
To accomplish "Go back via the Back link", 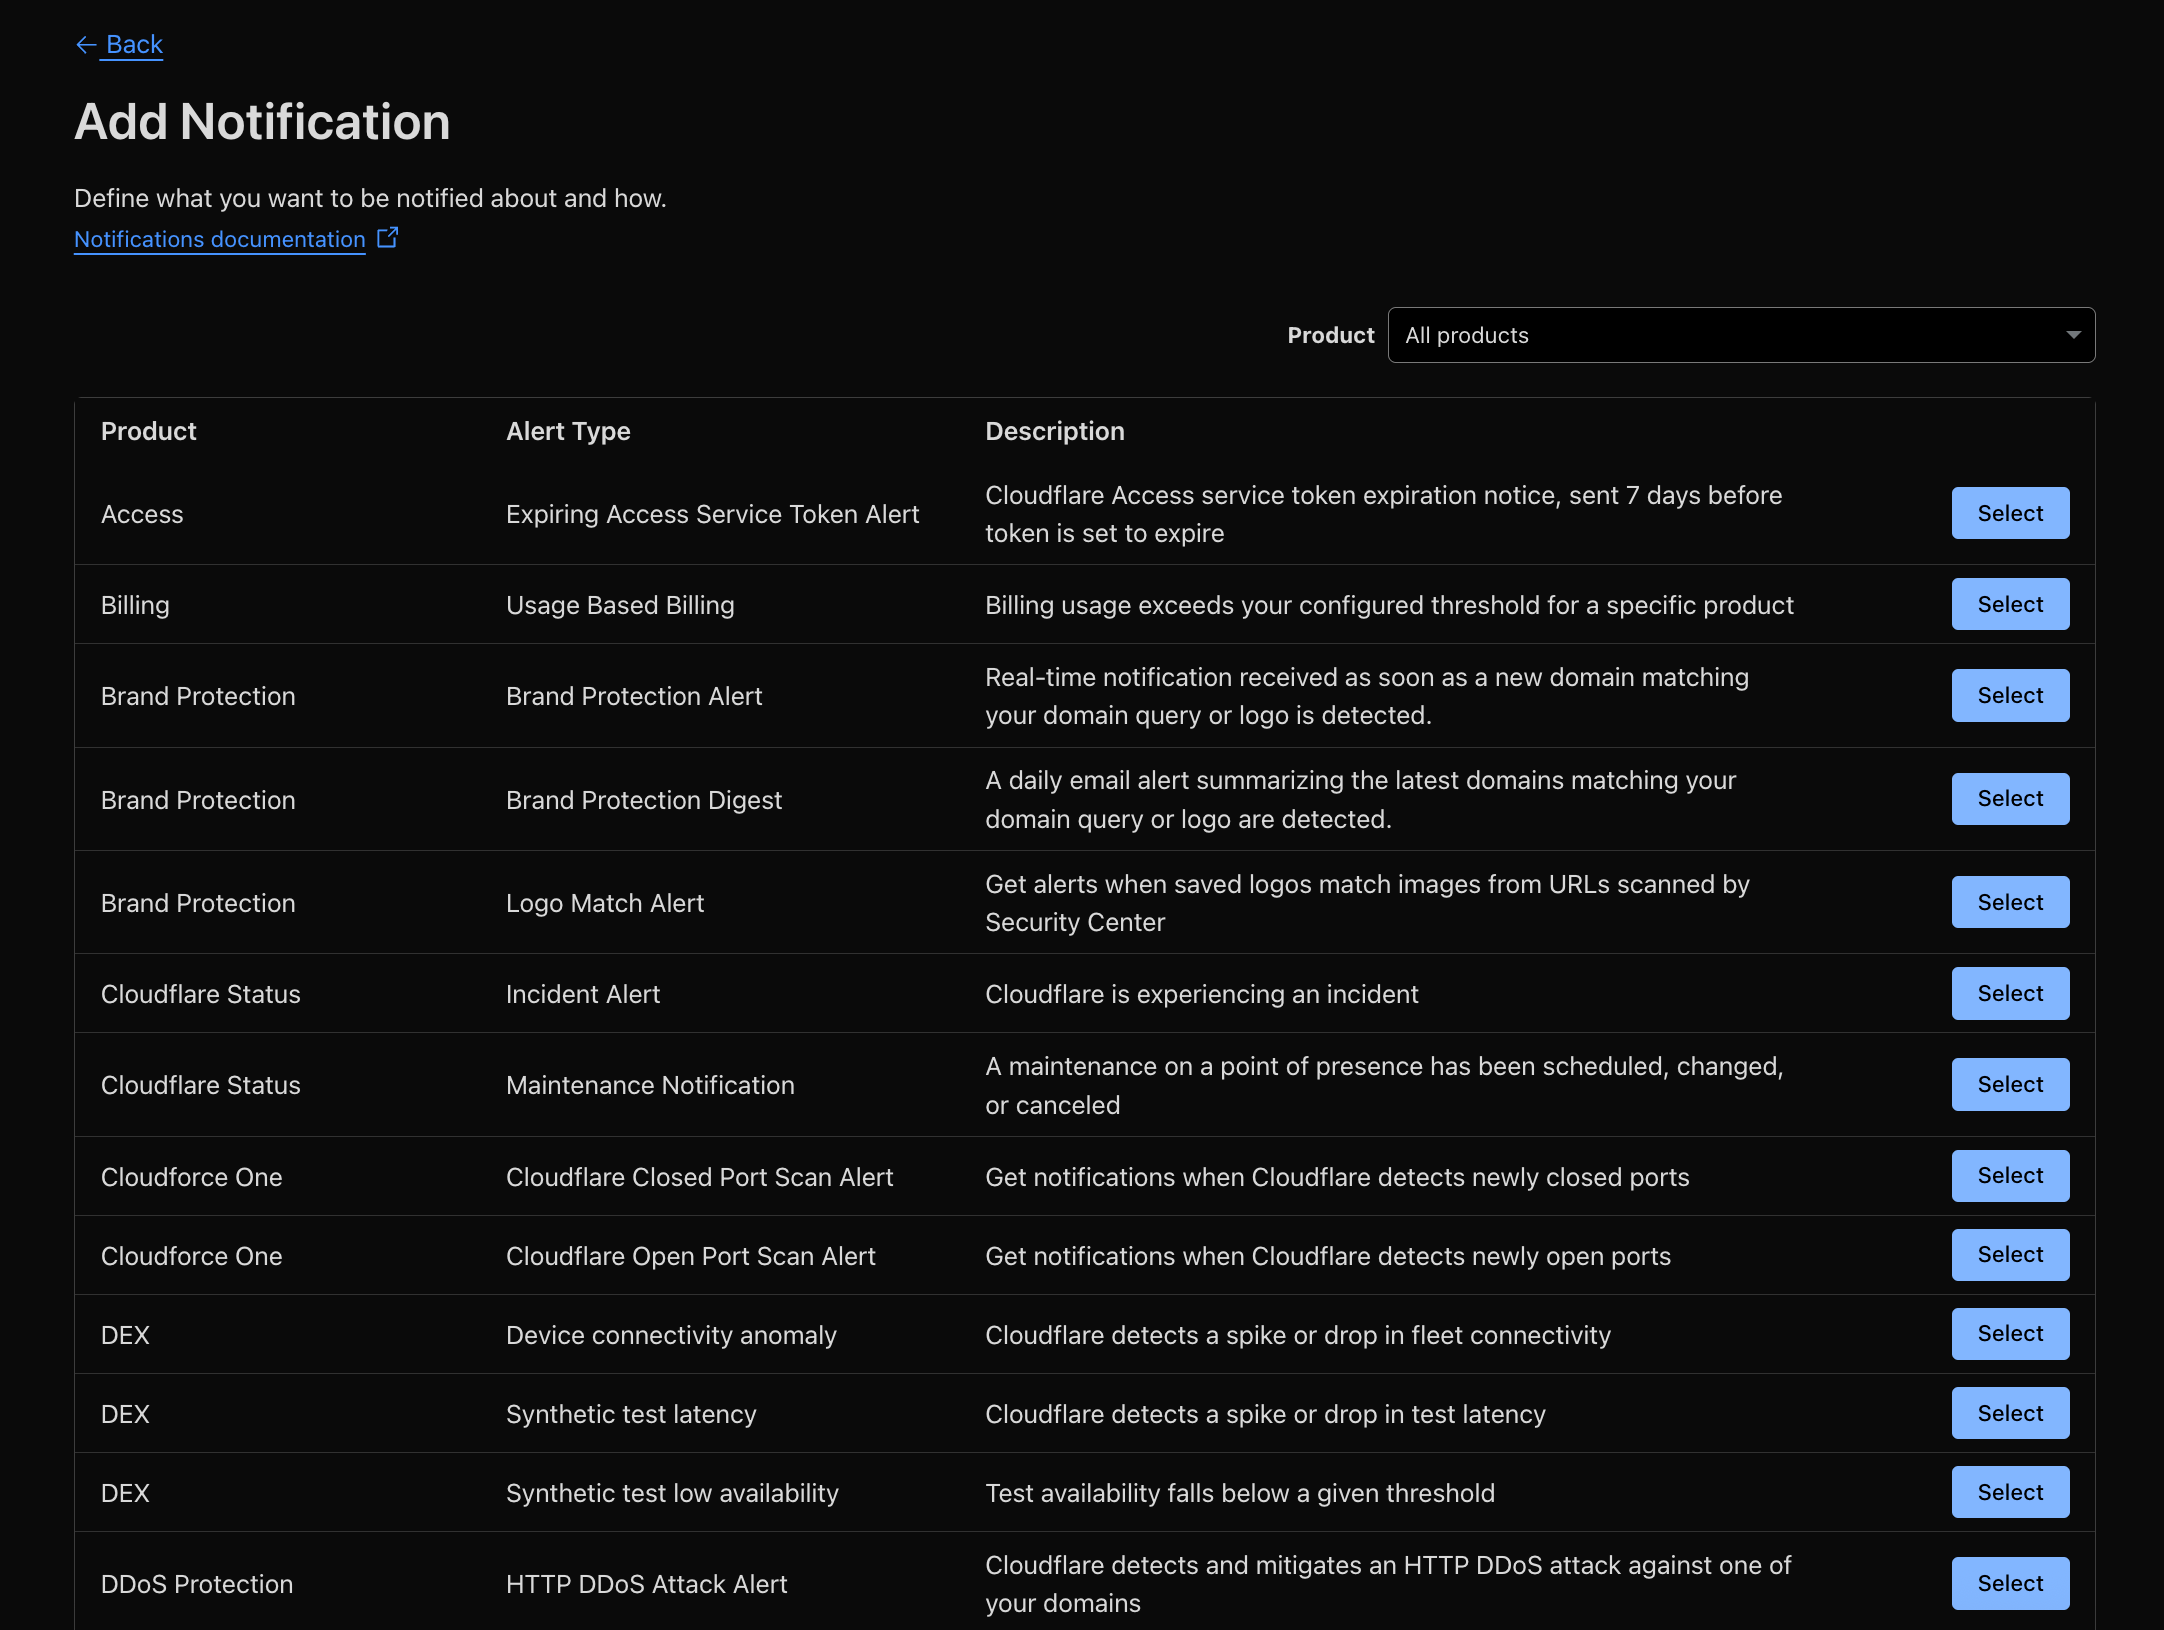I will 134,45.
